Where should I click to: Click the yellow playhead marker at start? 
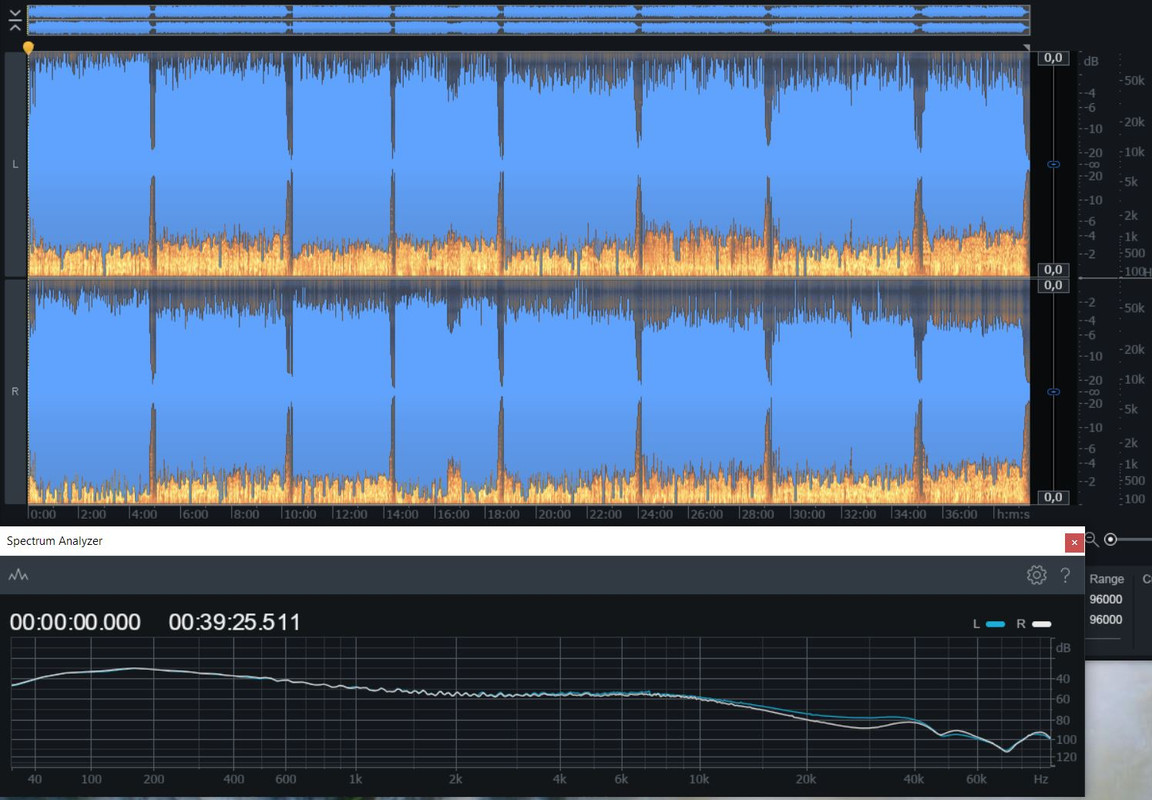point(28,48)
